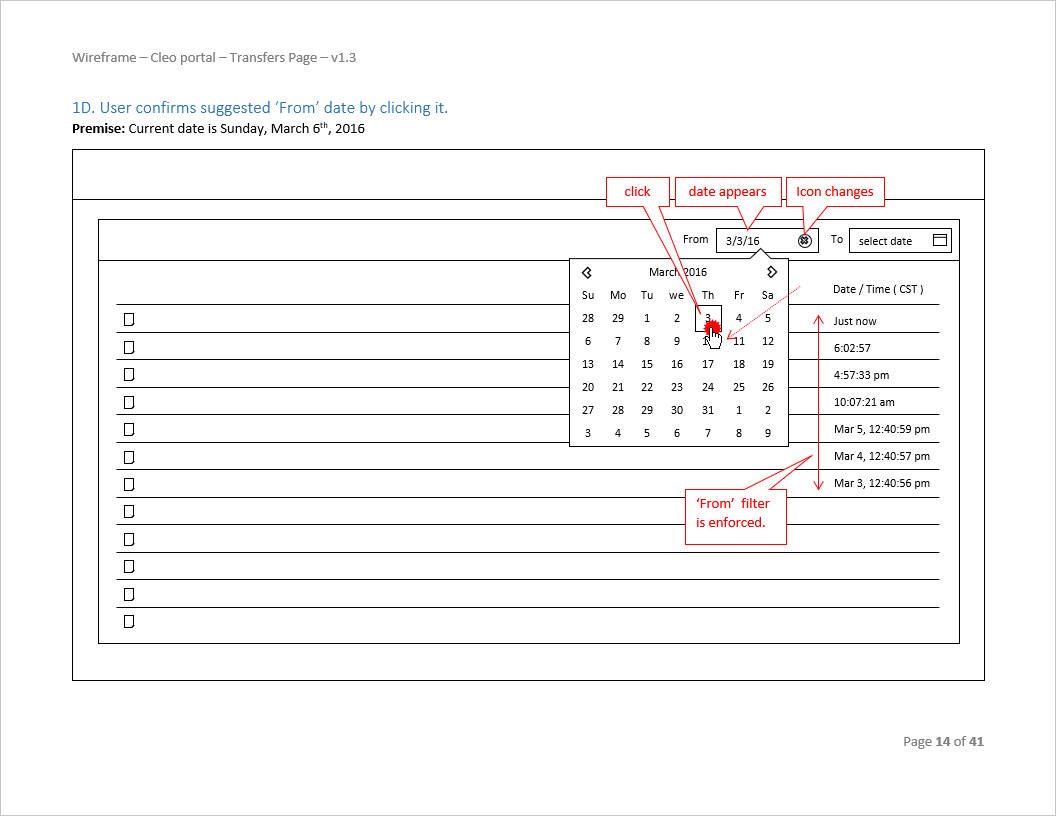Open the calendar icon in To field
Screen dimensions: 1056x816
tap(940, 240)
